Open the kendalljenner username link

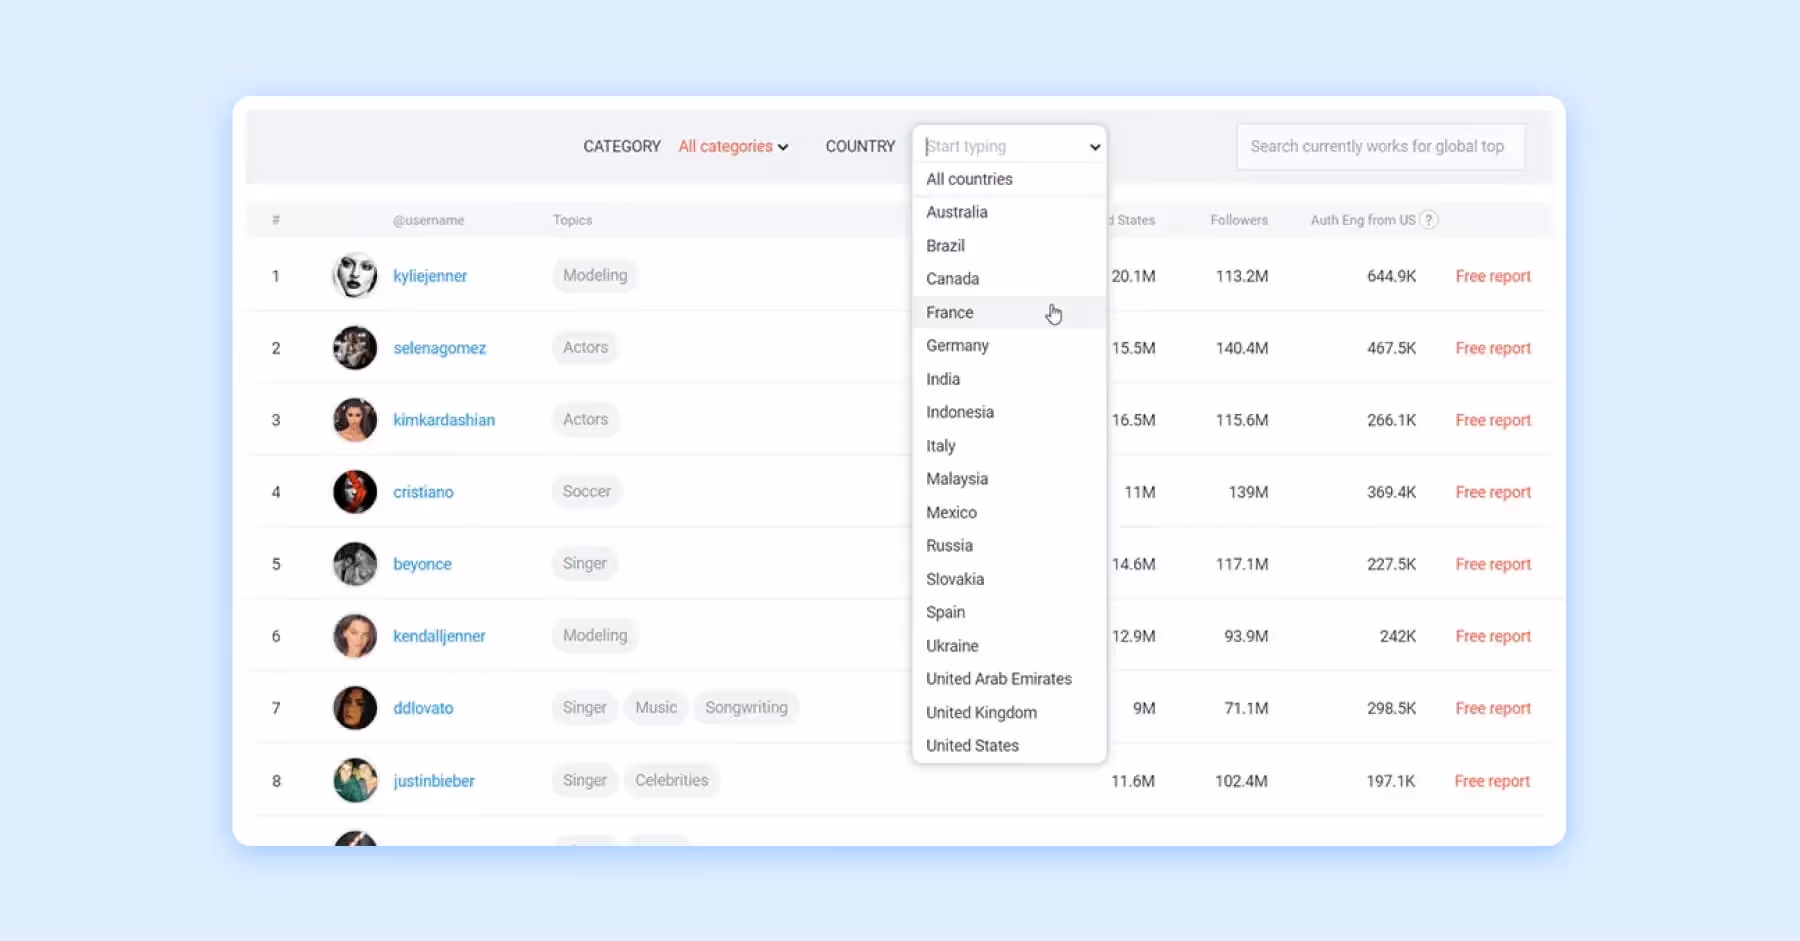439,636
